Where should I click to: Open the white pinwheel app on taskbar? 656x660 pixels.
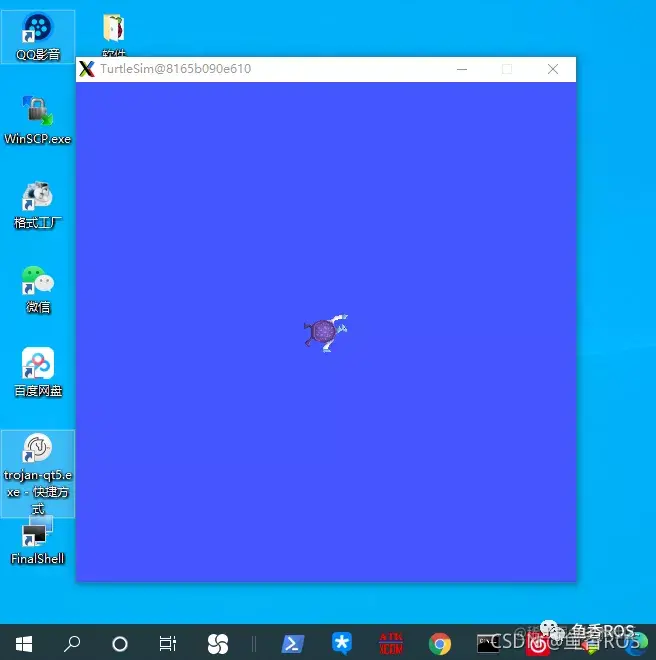(x=218, y=644)
